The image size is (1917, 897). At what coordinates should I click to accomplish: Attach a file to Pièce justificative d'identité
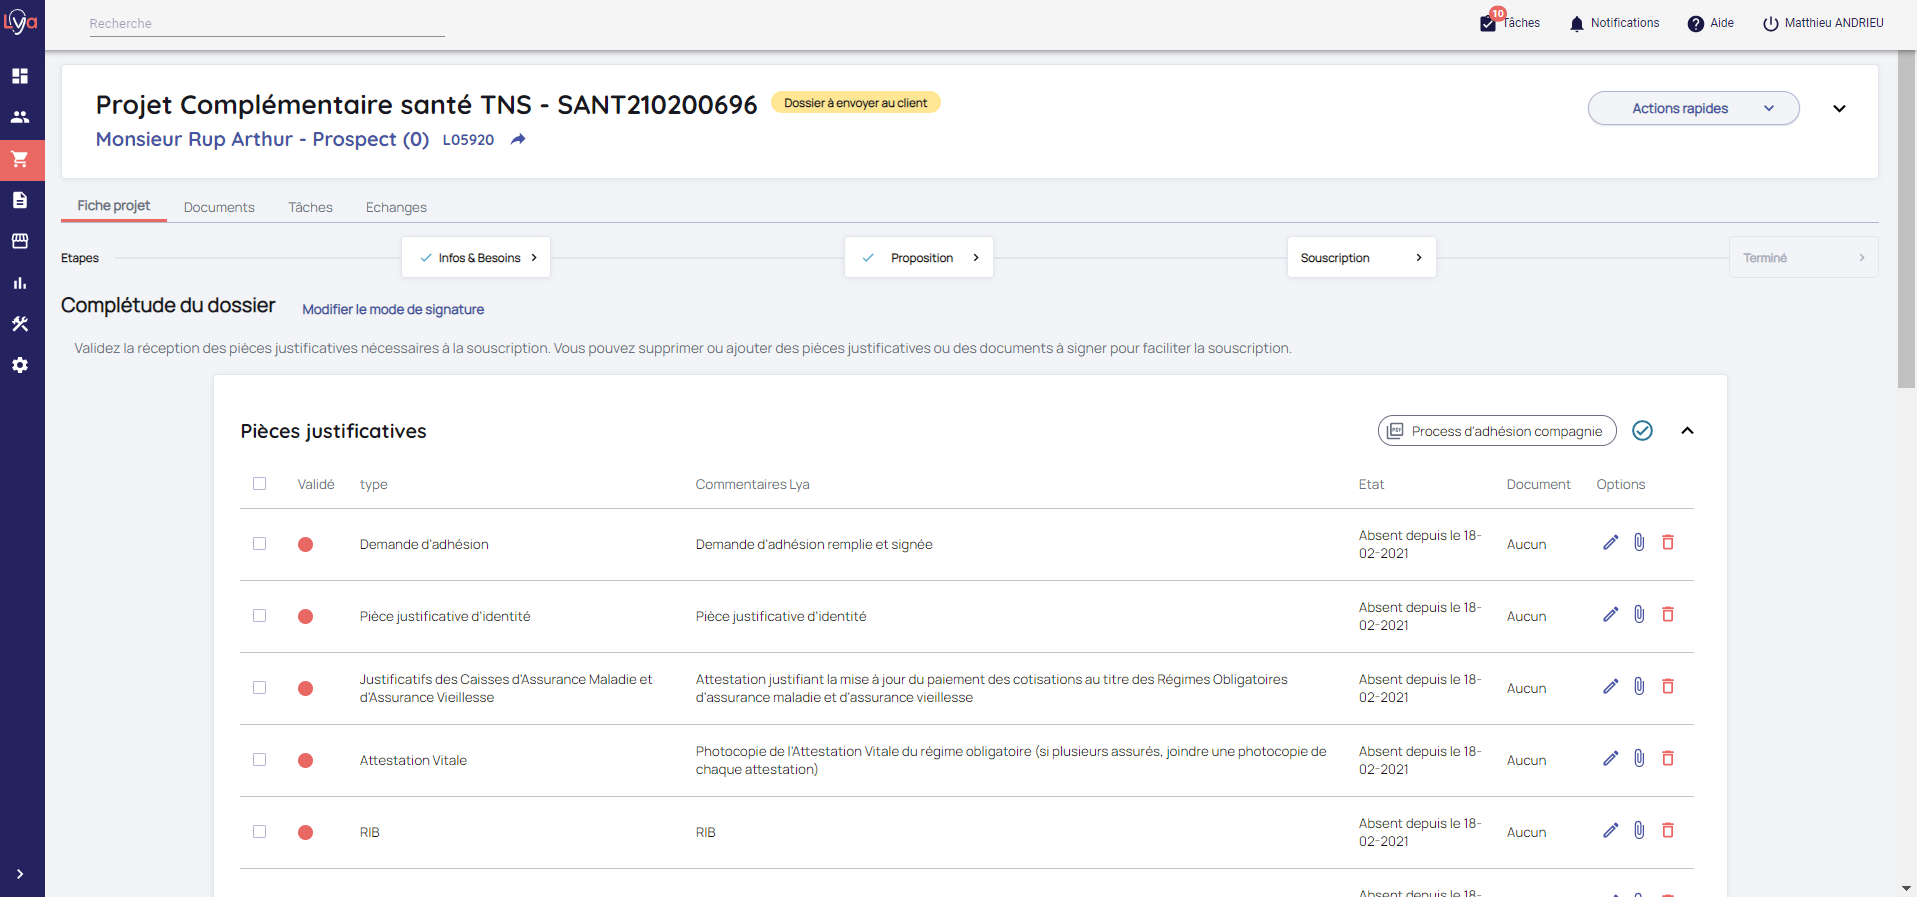coord(1639,615)
